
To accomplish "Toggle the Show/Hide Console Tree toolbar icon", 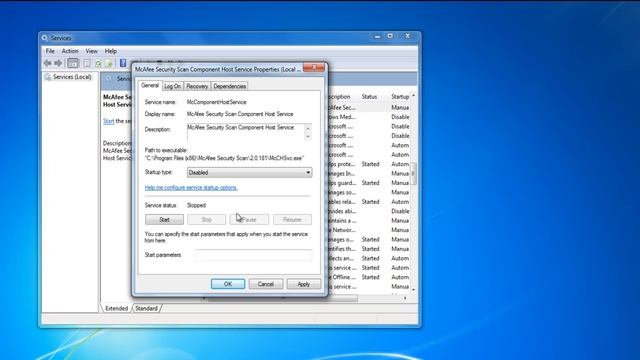I will pyautogui.click(x=73, y=63).
